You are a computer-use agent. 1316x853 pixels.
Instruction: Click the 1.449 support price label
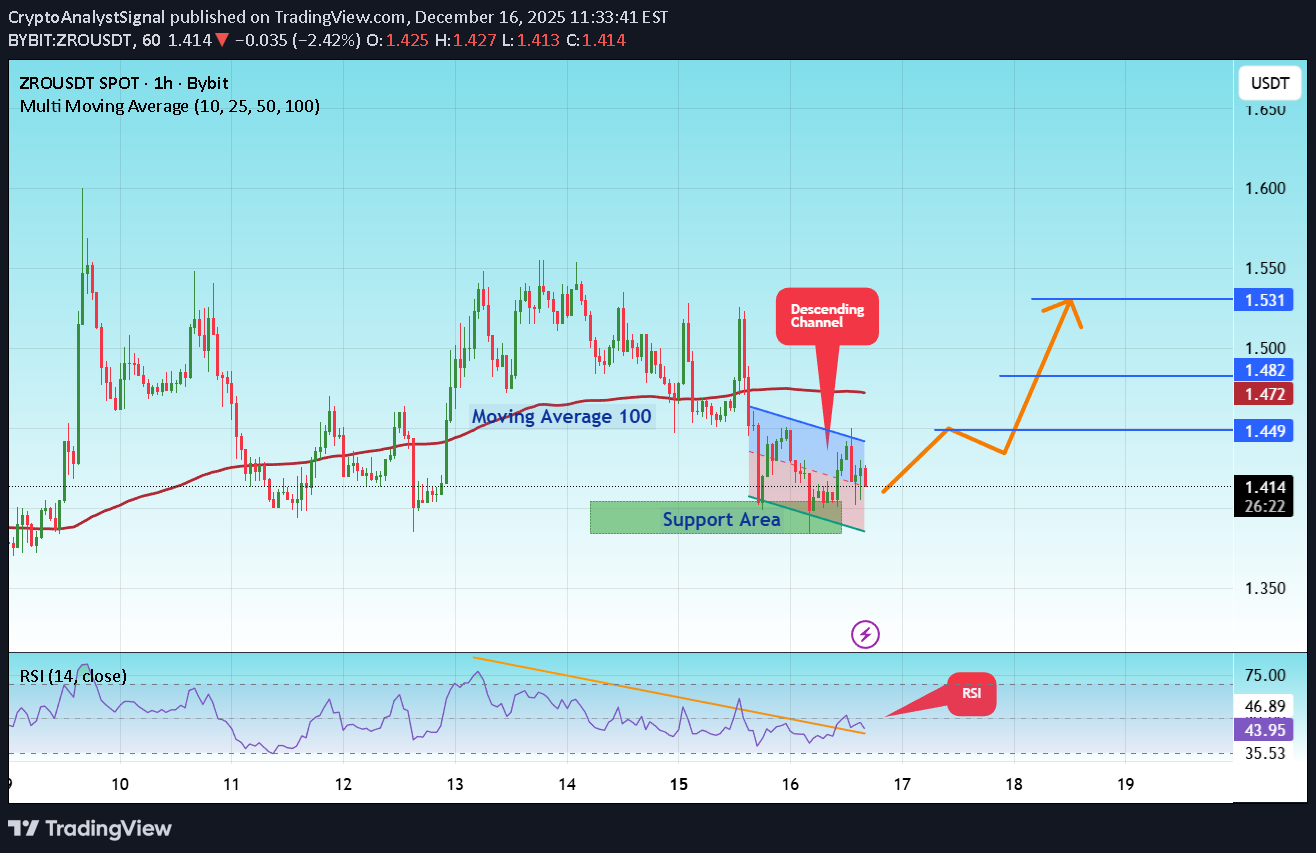1263,431
